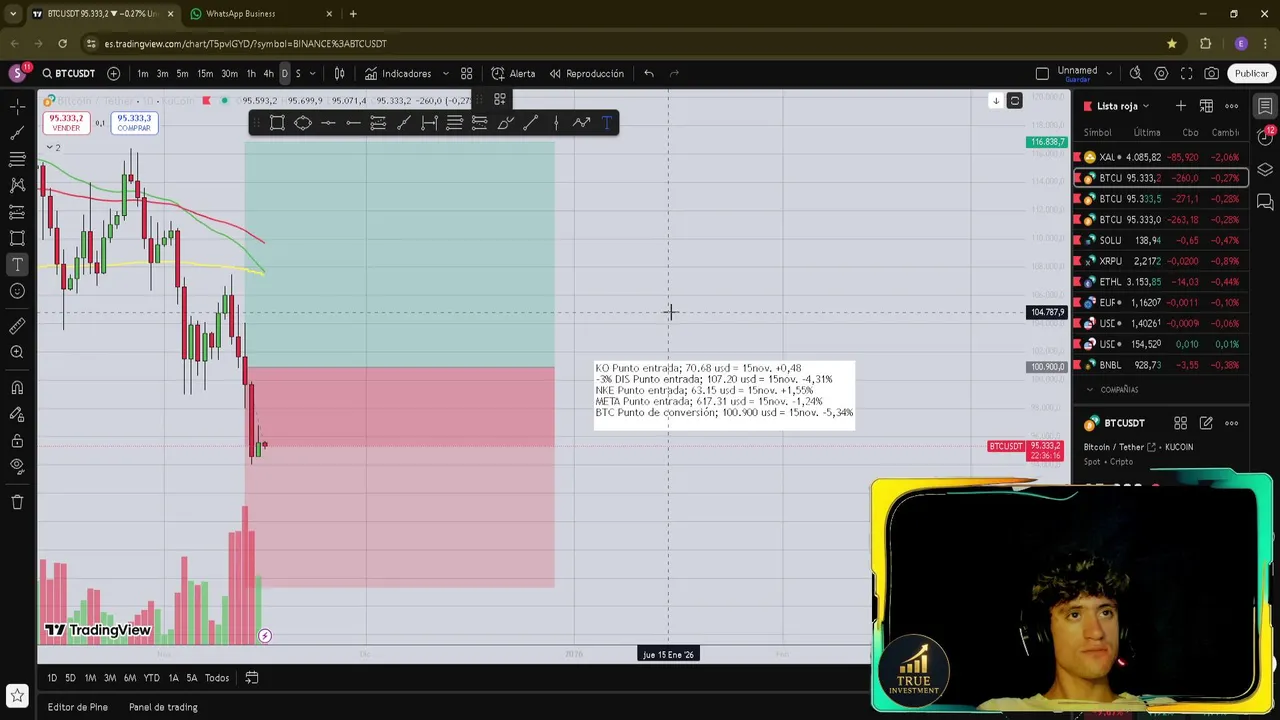This screenshot has width=1280, height=720.
Task: Click the trash icon to remove drawings
Action: (x=17, y=502)
